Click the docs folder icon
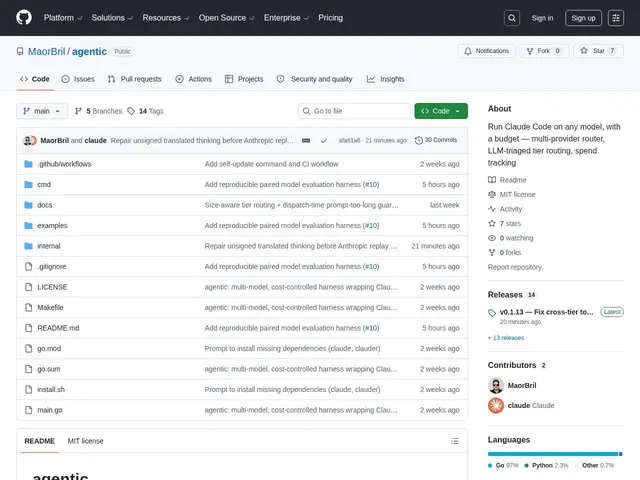Viewport: 640px width, 480px height. click(28, 205)
